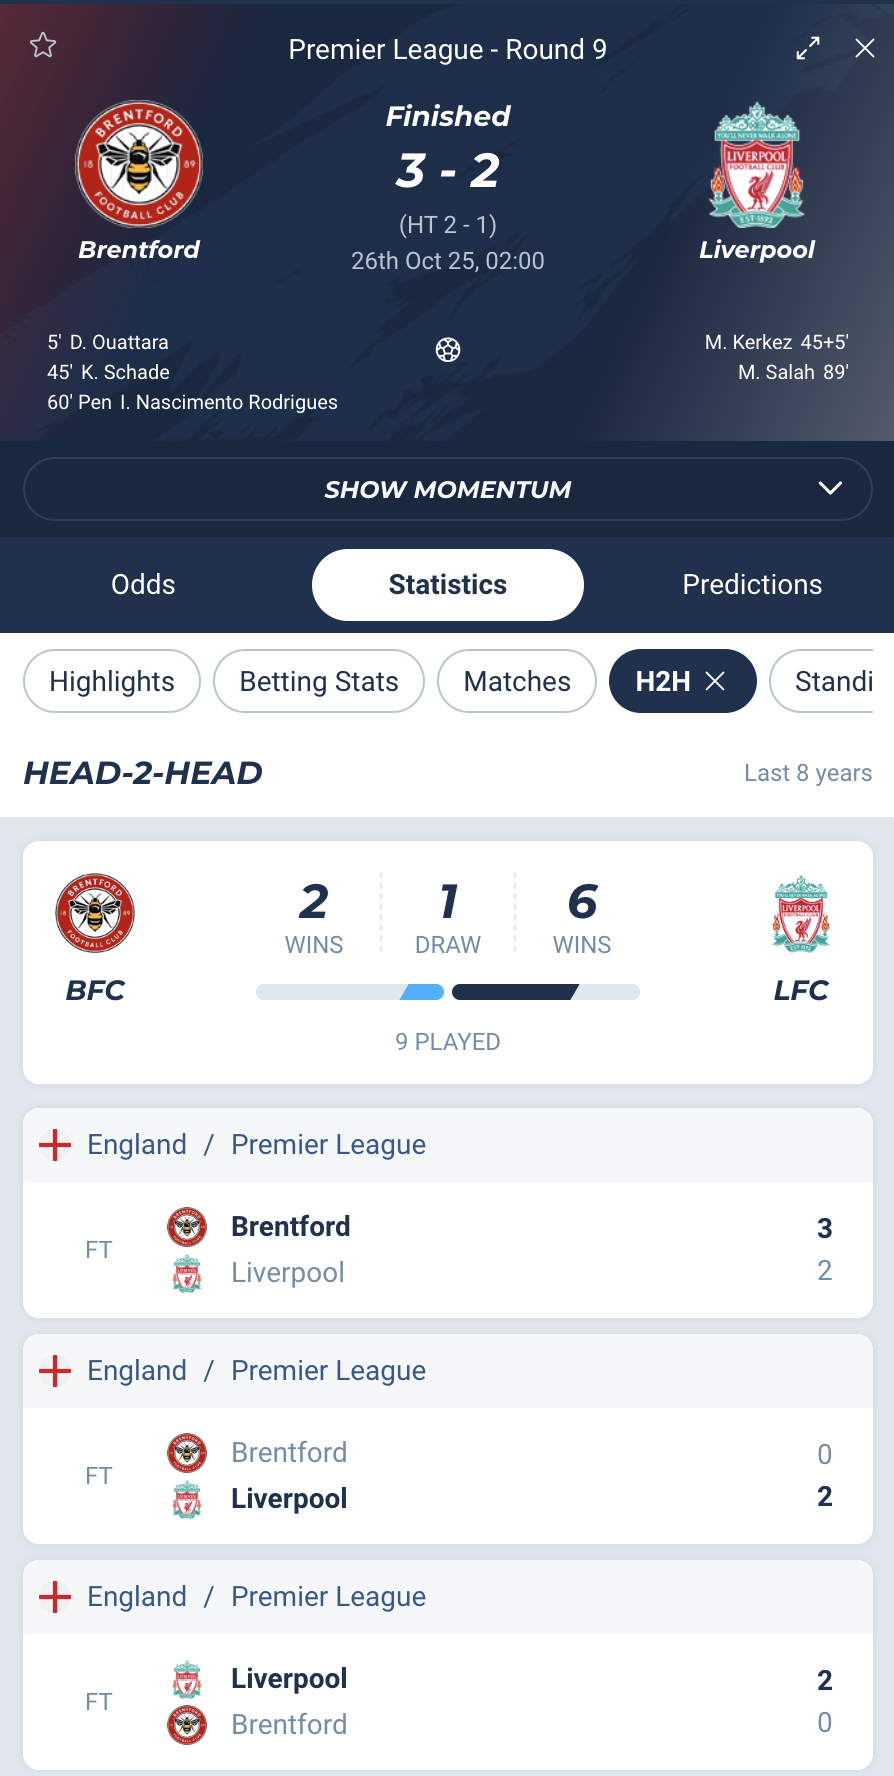Click the favorite star icon
This screenshot has height=1776, width=894.
(43, 45)
